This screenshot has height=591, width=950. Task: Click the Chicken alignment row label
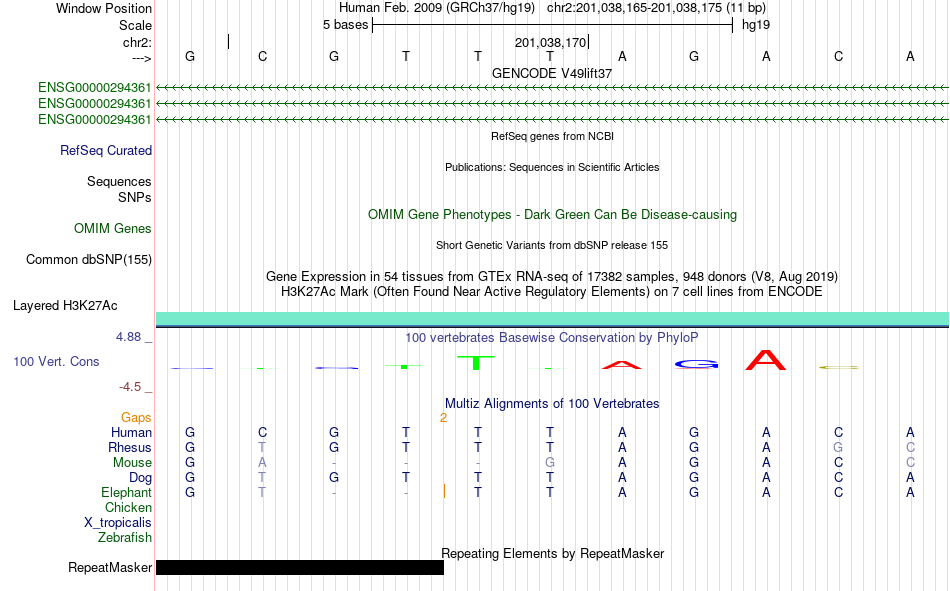[128, 507]
